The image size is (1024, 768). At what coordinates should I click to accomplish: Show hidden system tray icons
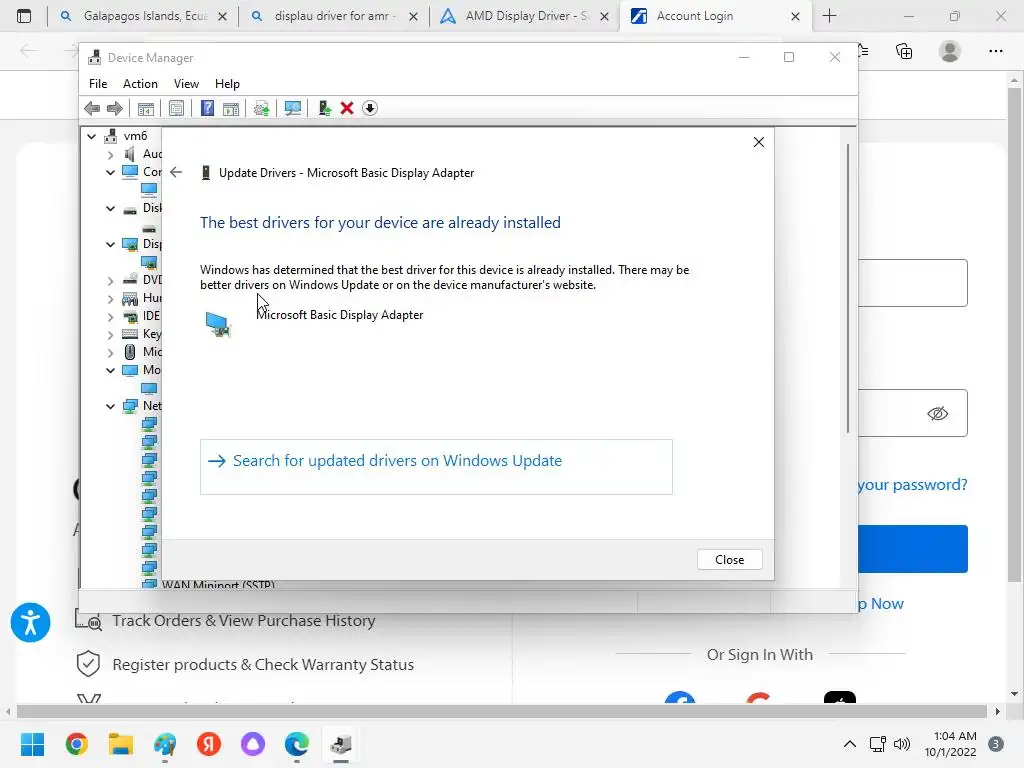(850, 744)
